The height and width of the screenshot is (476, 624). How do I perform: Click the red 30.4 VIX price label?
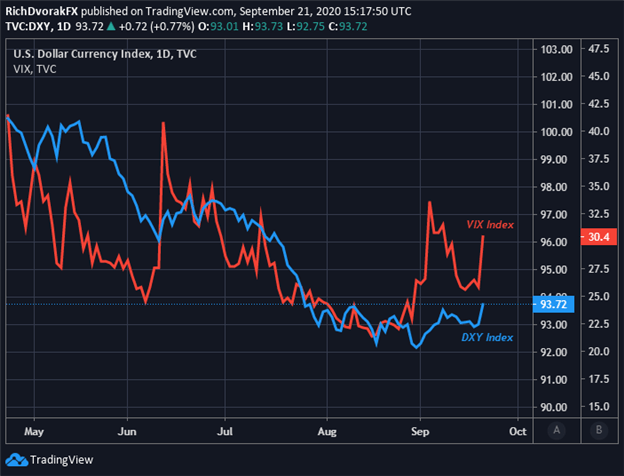click(599, 237)
